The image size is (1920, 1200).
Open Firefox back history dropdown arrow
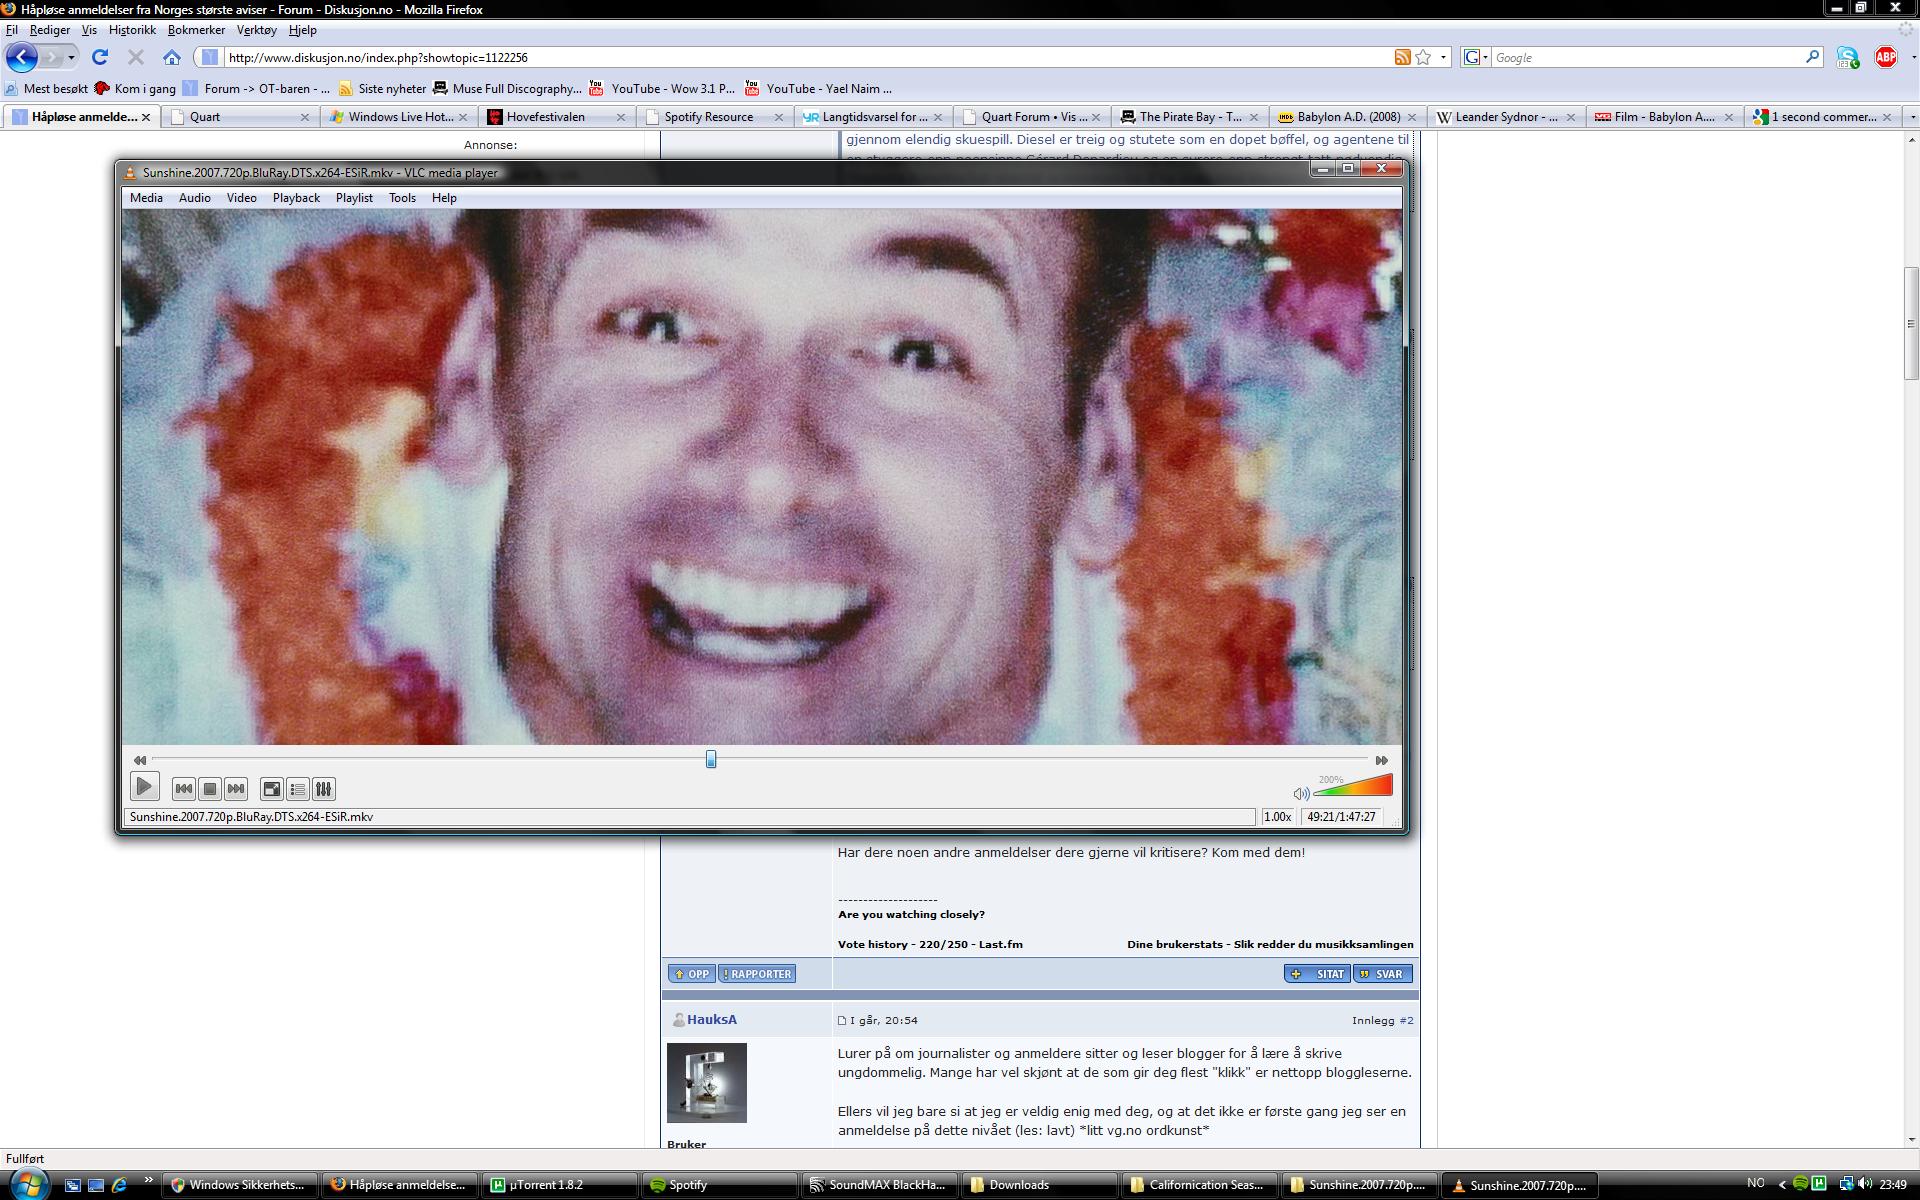[x=71, y=57]
